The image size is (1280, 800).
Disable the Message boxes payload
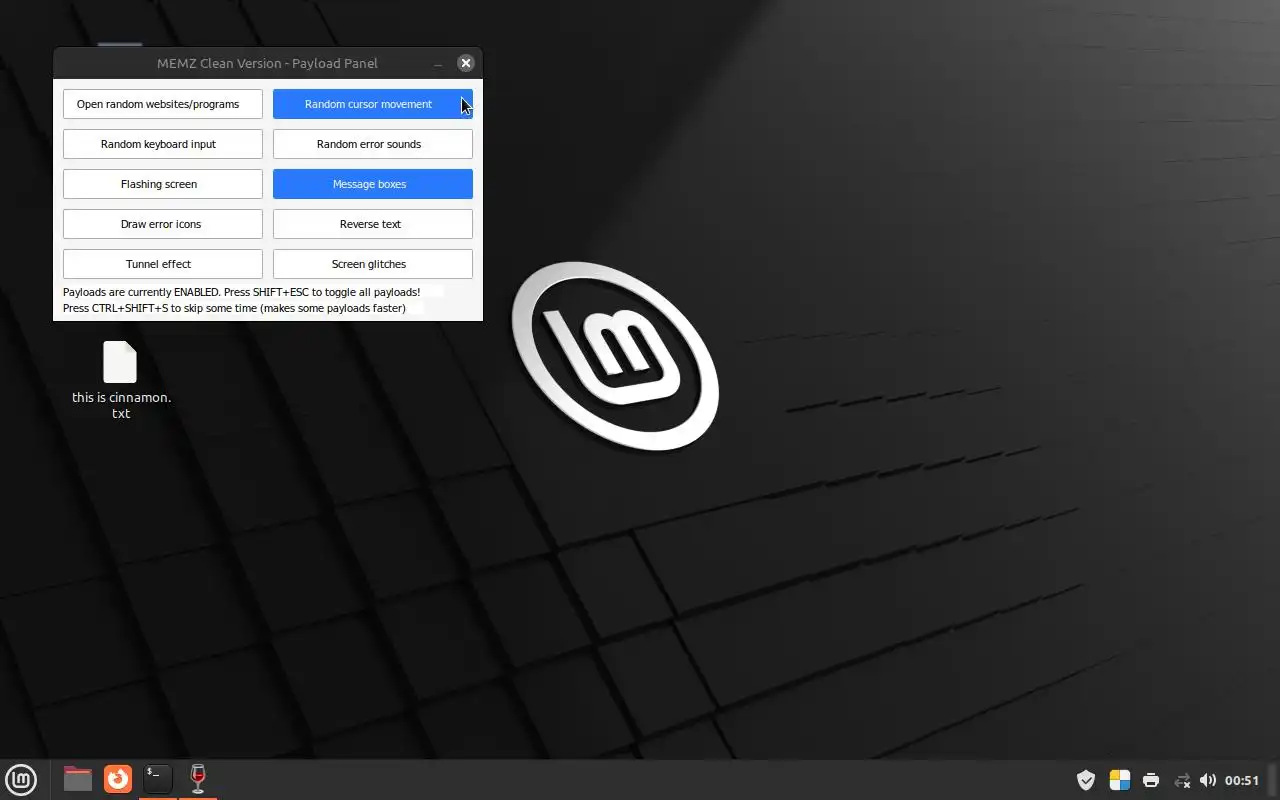372,184
